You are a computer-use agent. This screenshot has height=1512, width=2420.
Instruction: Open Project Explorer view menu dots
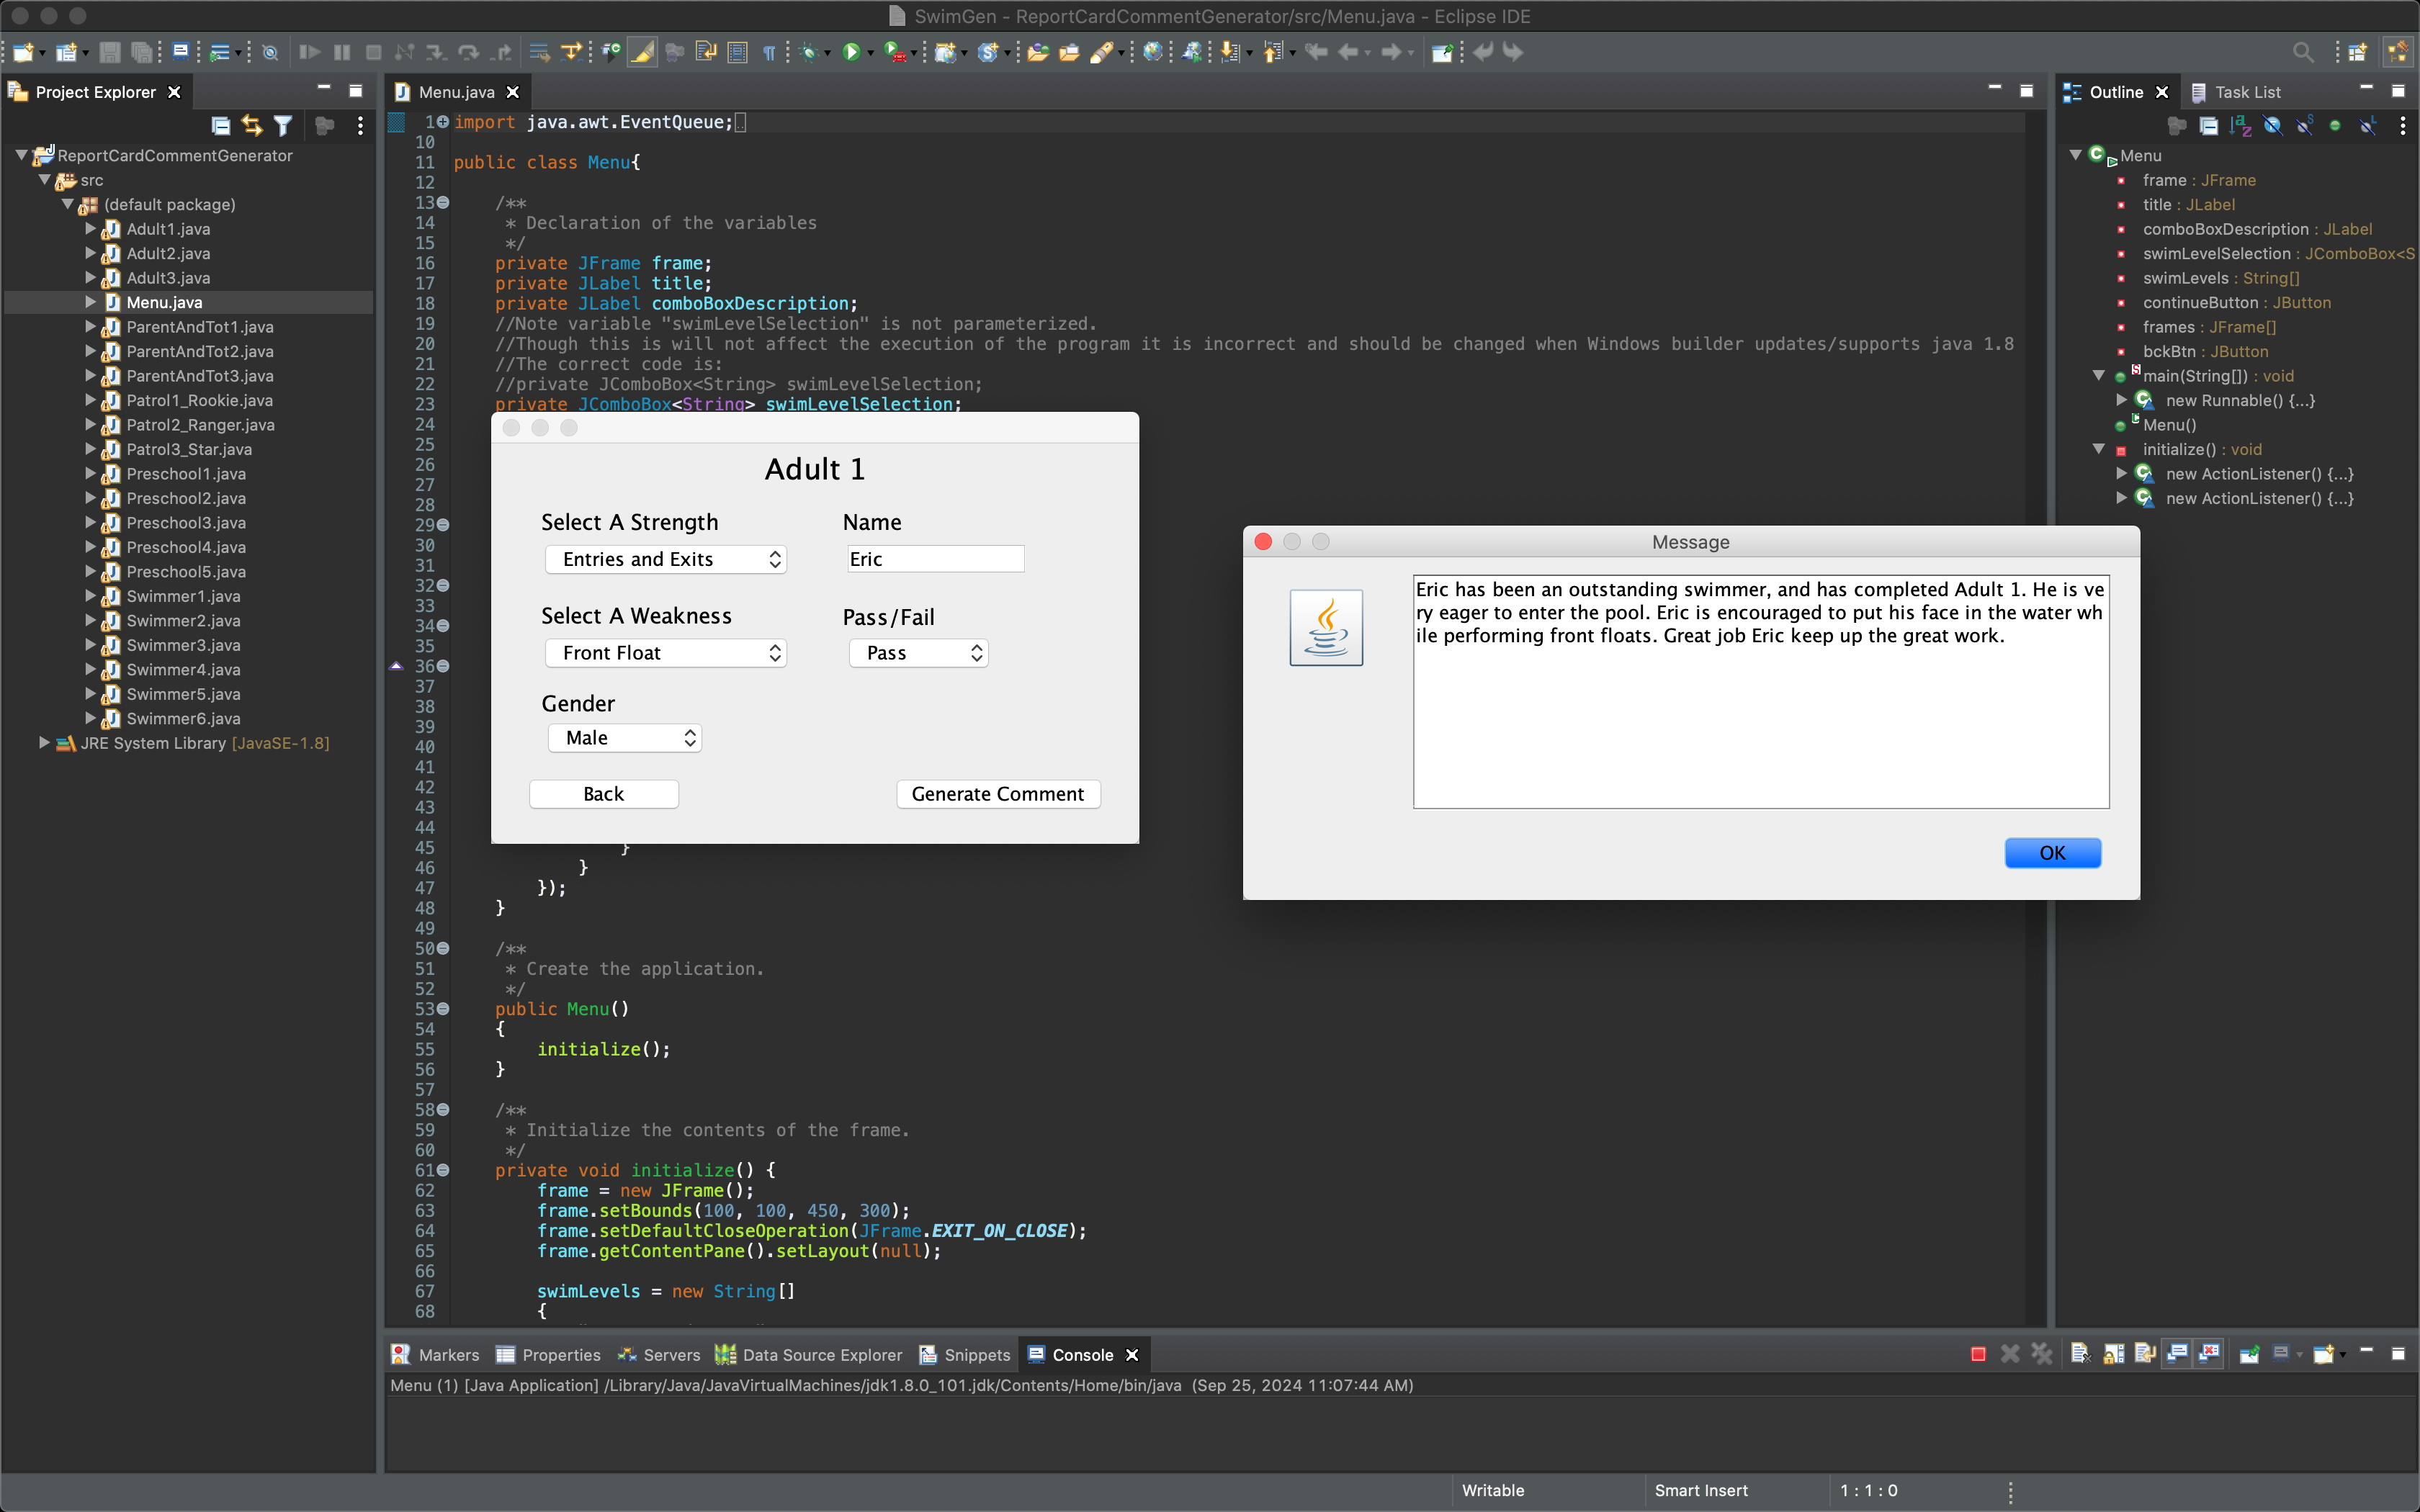[x=360, y=125]
